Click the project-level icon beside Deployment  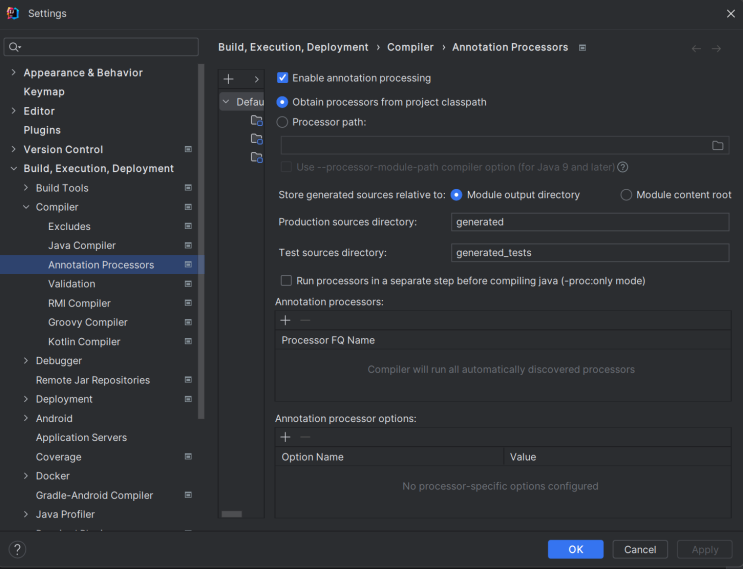[x=188, y=399]
